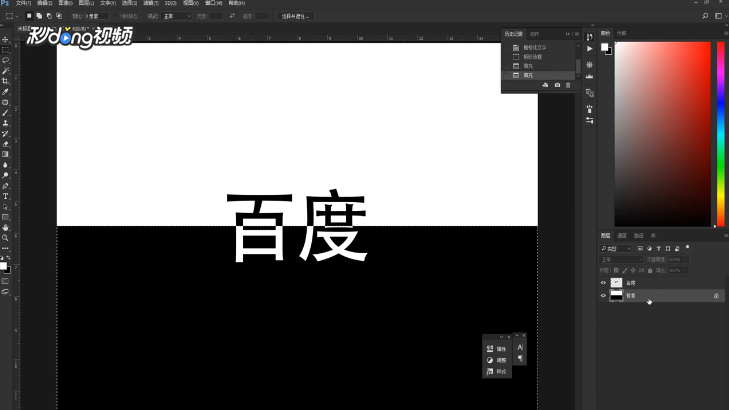
Task: Open the layer filter type dropdown
Action: [x=616, y=249]
